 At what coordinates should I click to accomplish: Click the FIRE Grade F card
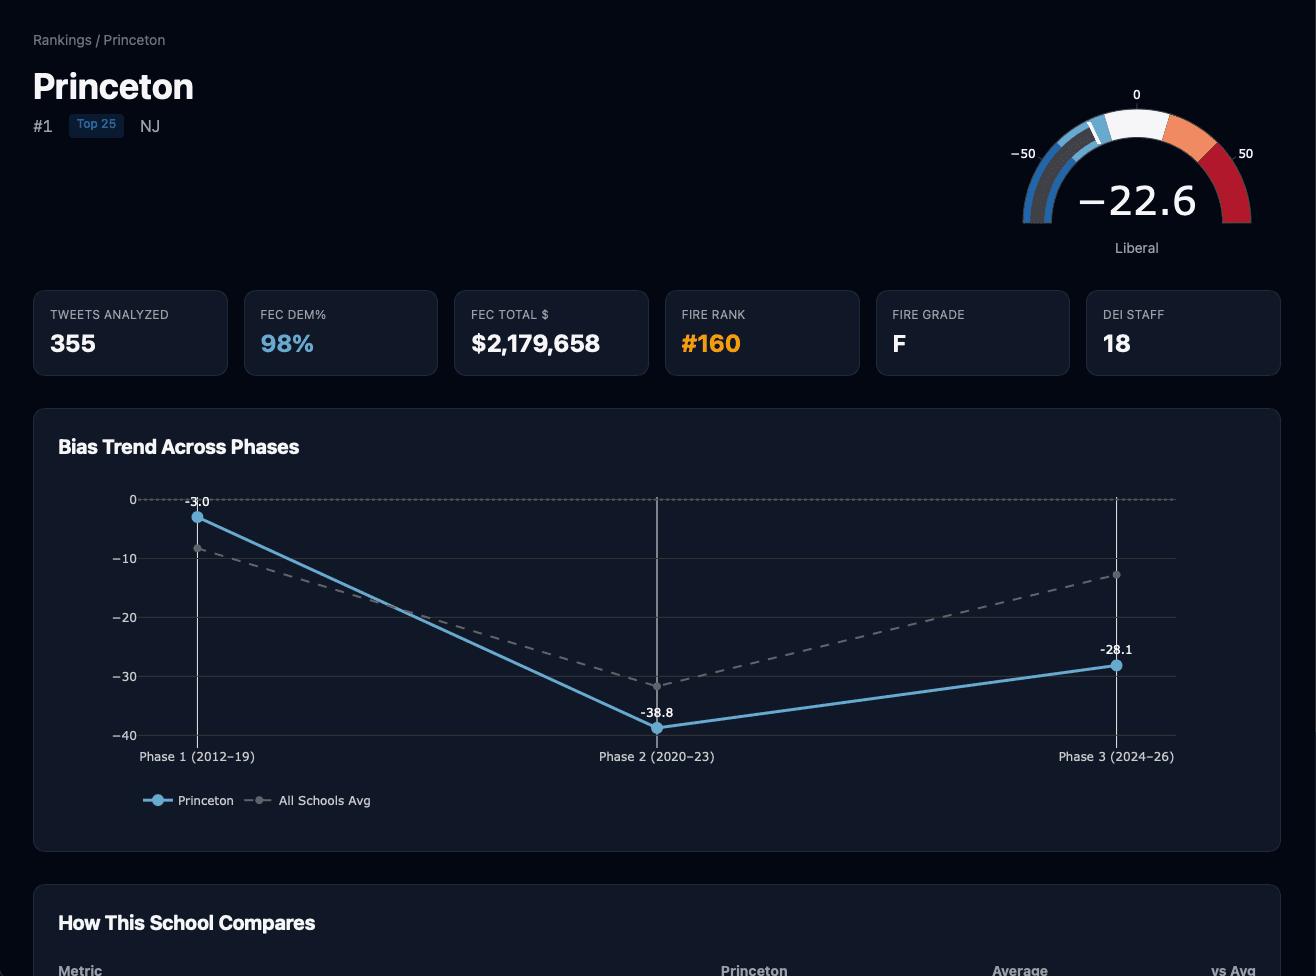972,333
